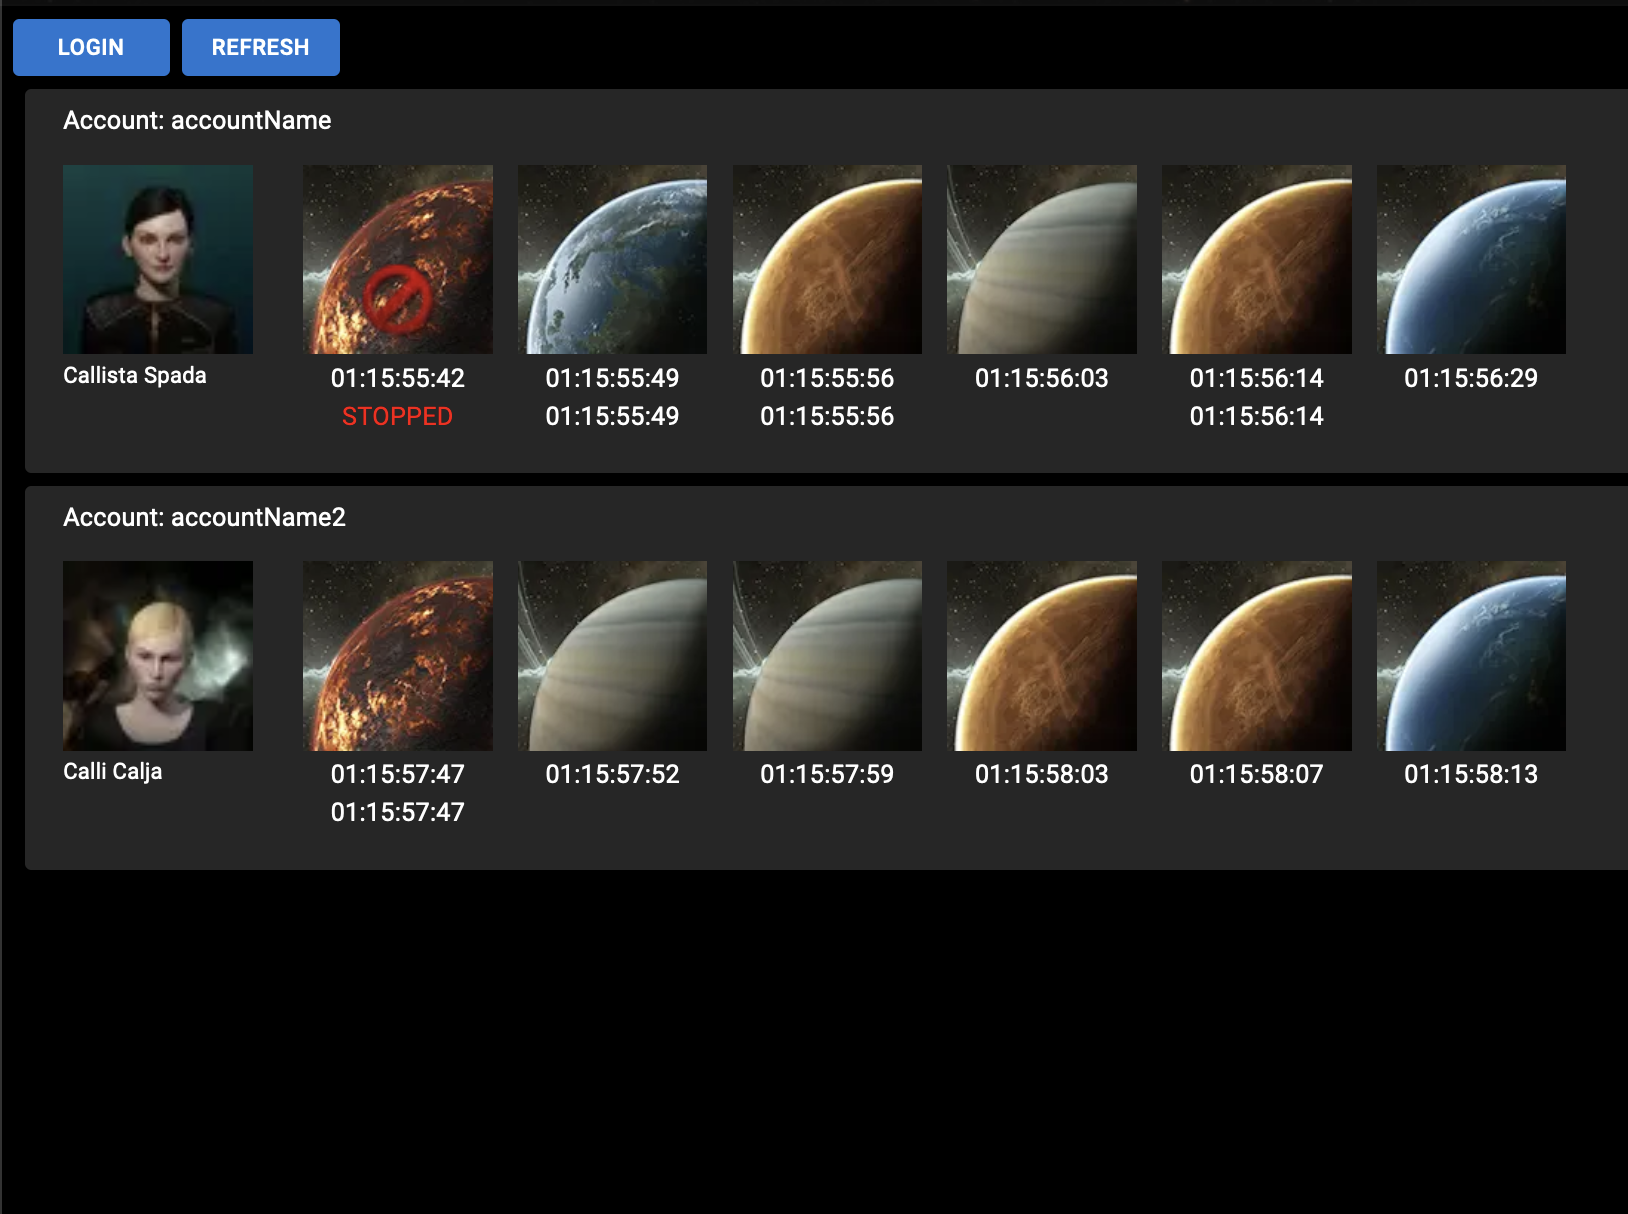The image size is (1628, 1214).
Task: Click the red STOPPED status label
Action: click(x=397, y=416)
